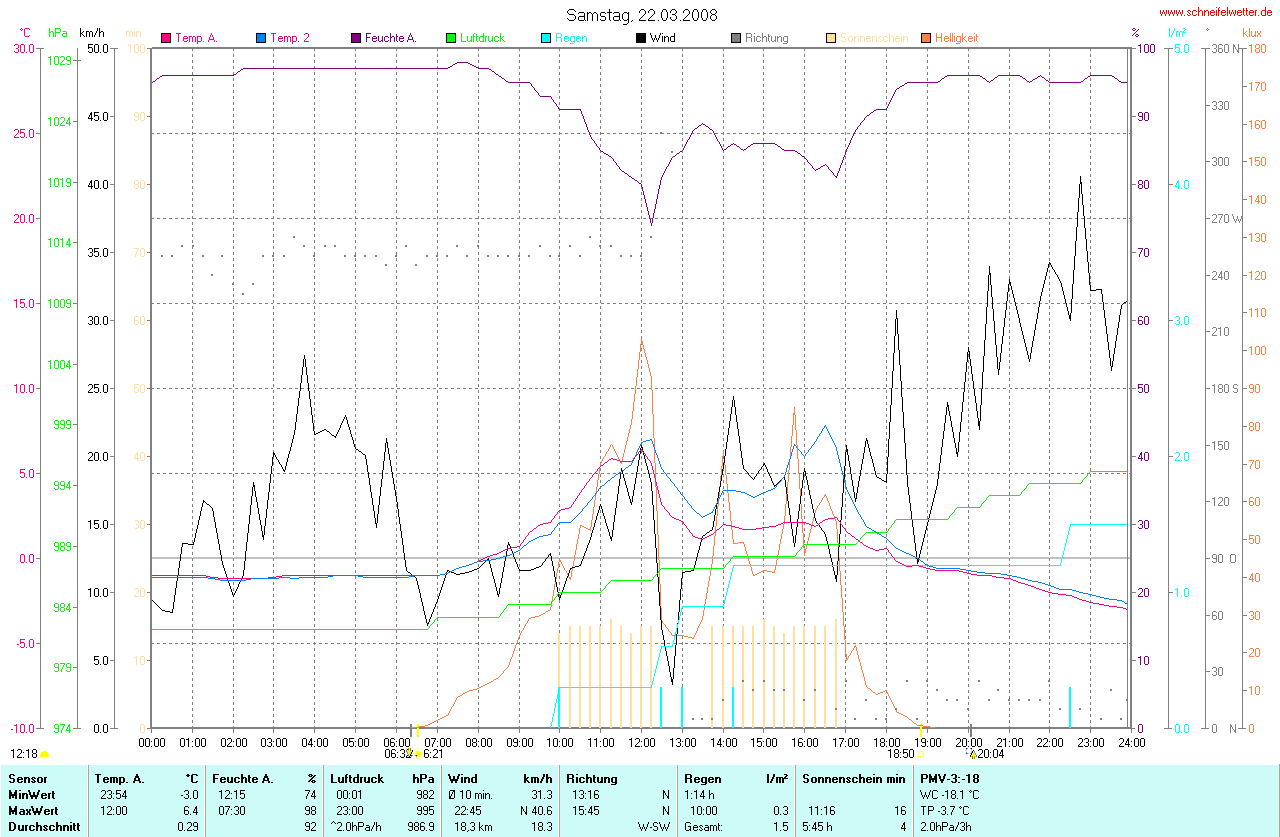1280x837 pixels.
Task: Click the purple Feuchte A. legend swatch
Action: [x=356, y=38]
